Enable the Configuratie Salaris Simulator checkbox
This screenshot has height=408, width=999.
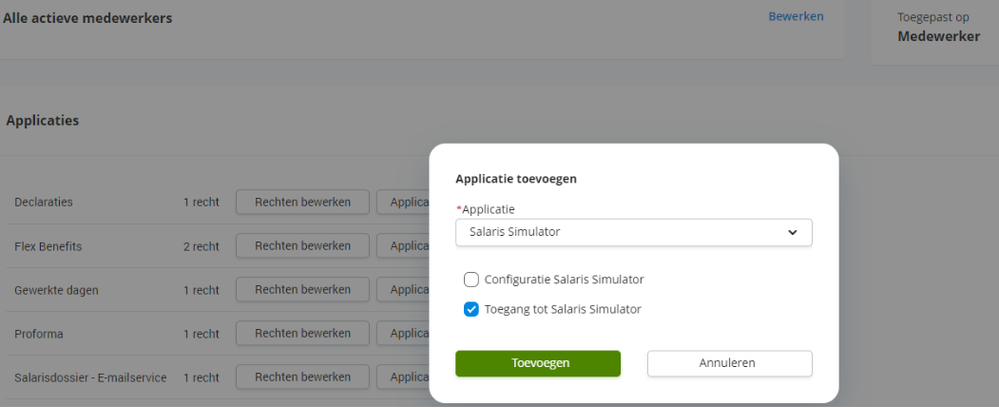click(472, 280)
